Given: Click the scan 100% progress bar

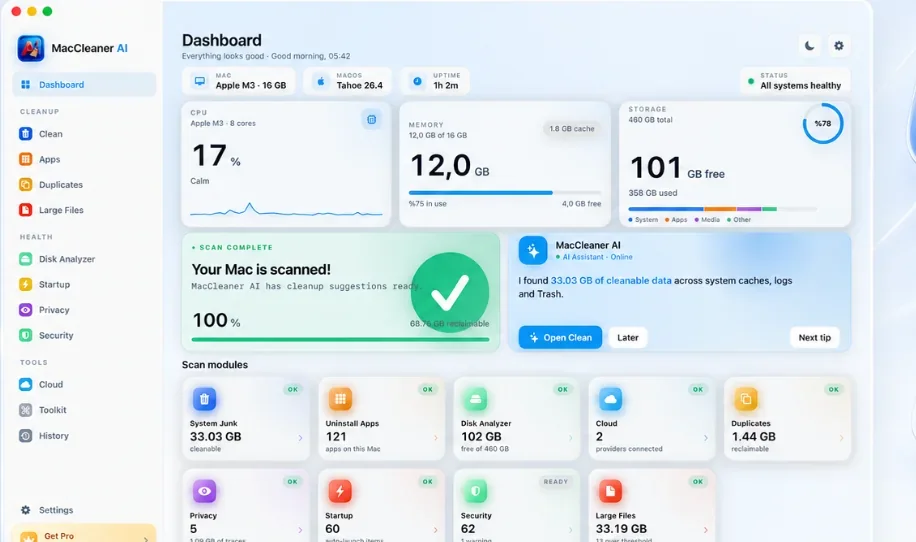Looking at the screenshot, I should (x=341, y=339).
